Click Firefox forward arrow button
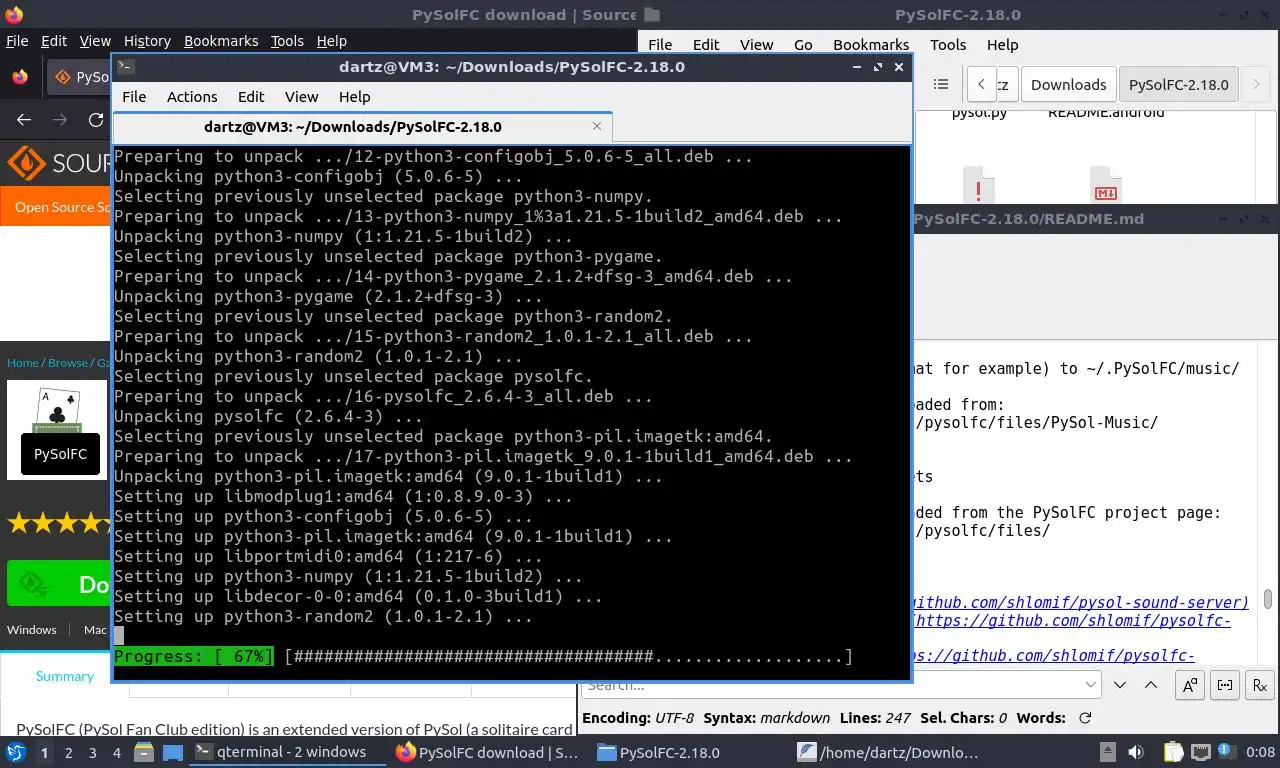Screen dimensions: 1280x768 60,120
